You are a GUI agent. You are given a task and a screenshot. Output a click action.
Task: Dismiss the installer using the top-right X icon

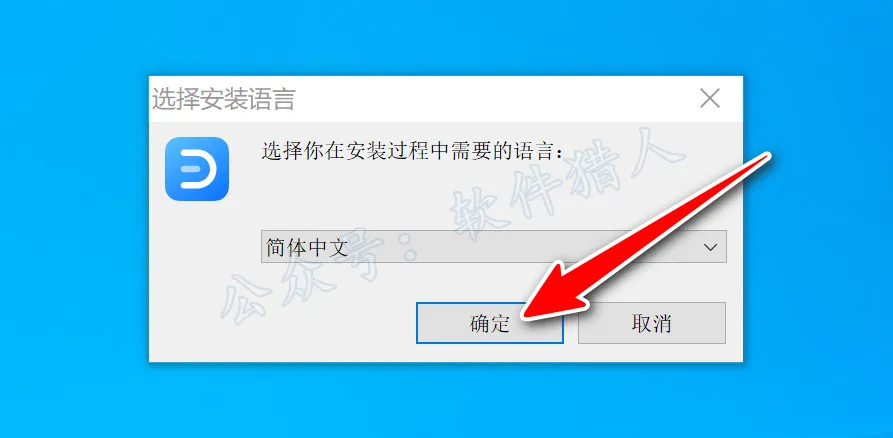click(x=710, y=99)
